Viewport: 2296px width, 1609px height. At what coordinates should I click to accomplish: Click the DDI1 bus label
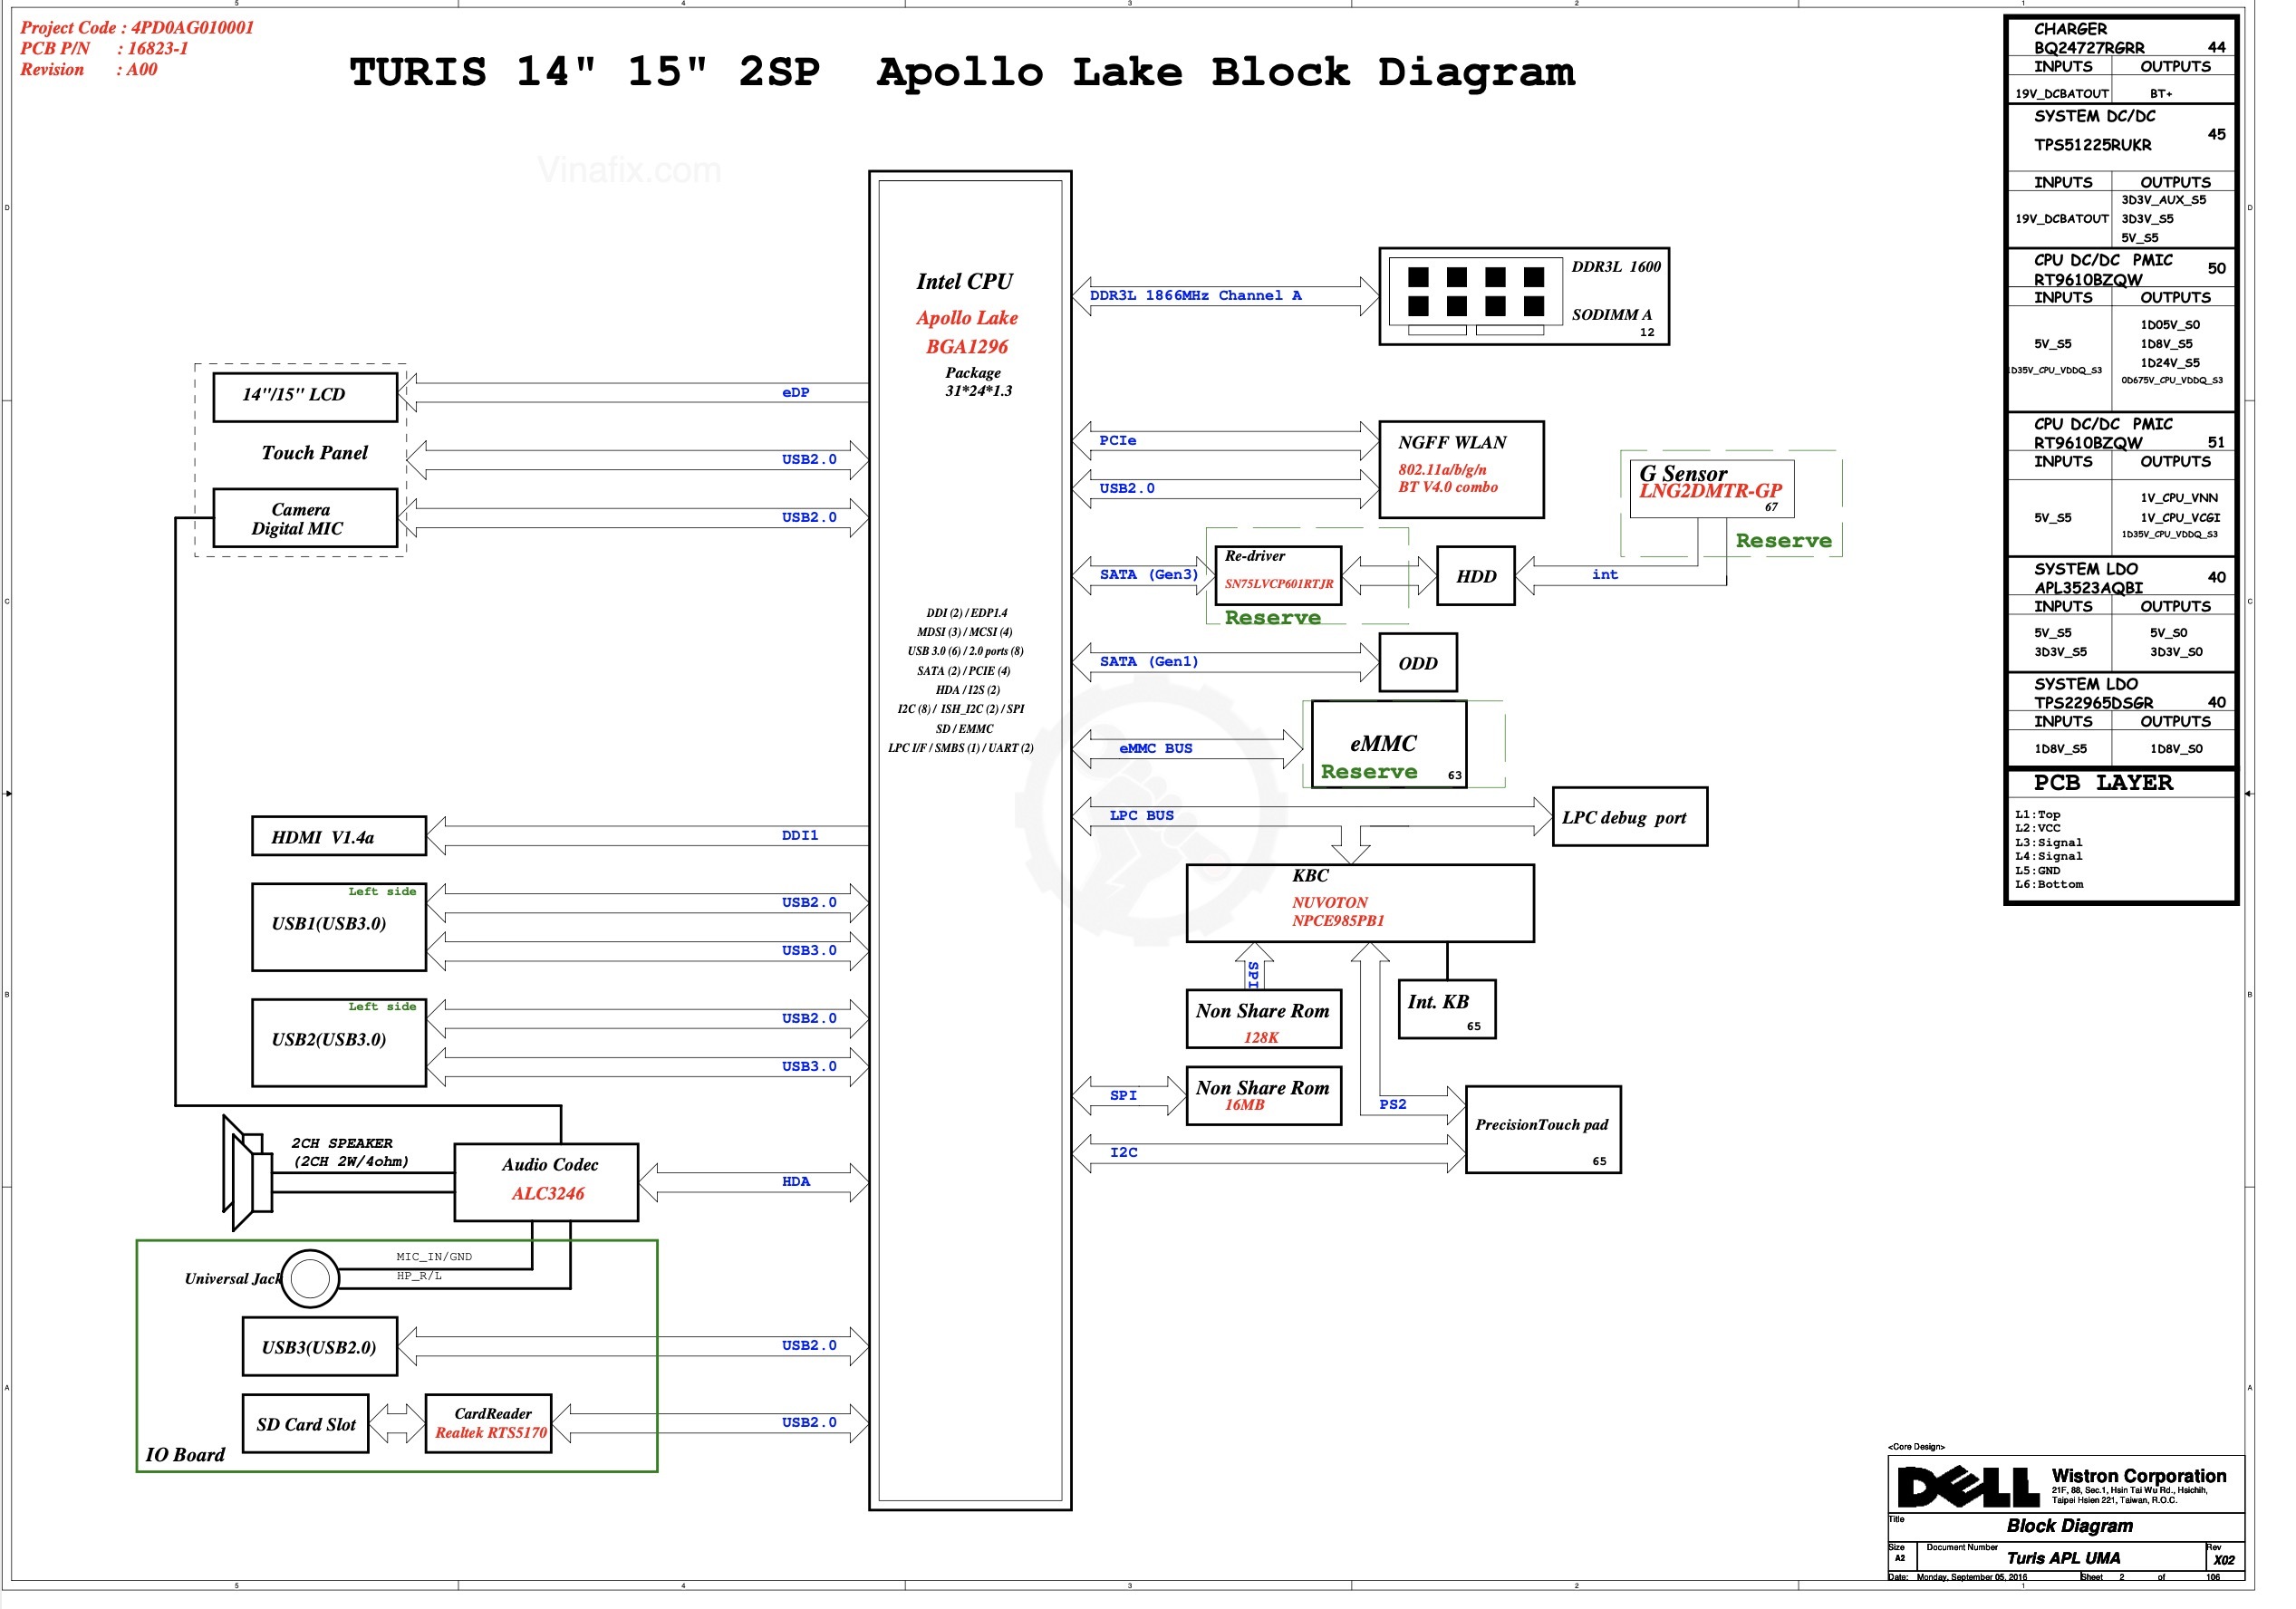[x=800, y=835]
